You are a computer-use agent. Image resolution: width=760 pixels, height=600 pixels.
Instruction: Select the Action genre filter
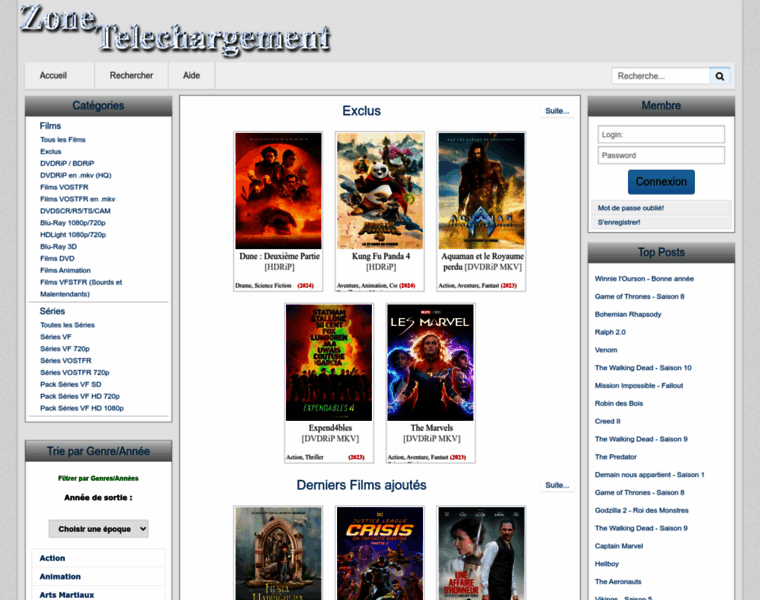[98, 558]
